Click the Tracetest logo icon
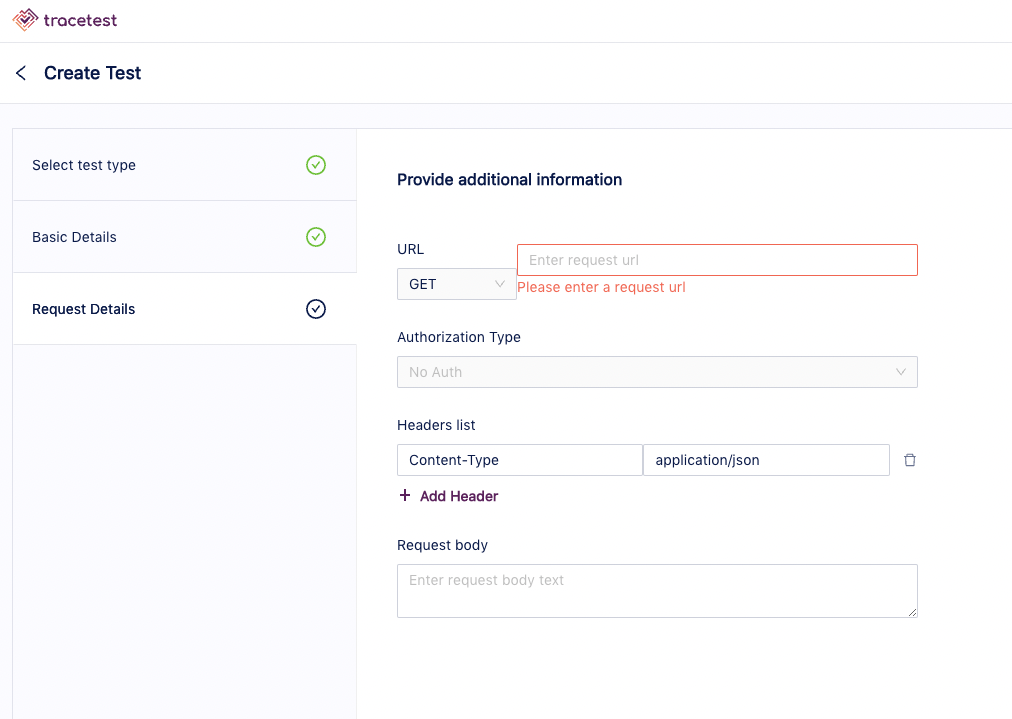 25,20
